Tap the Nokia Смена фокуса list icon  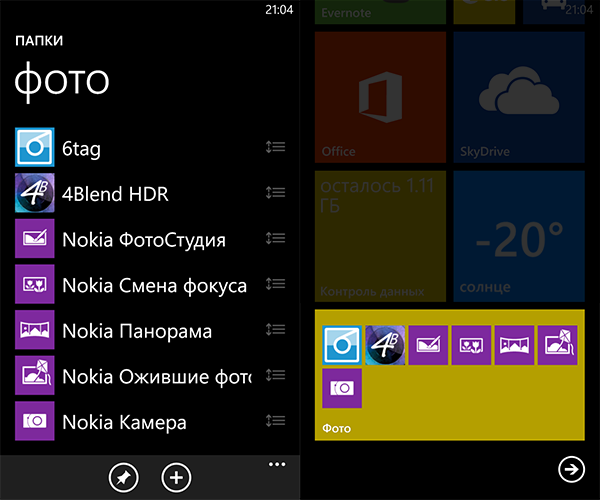coord(34,284)
